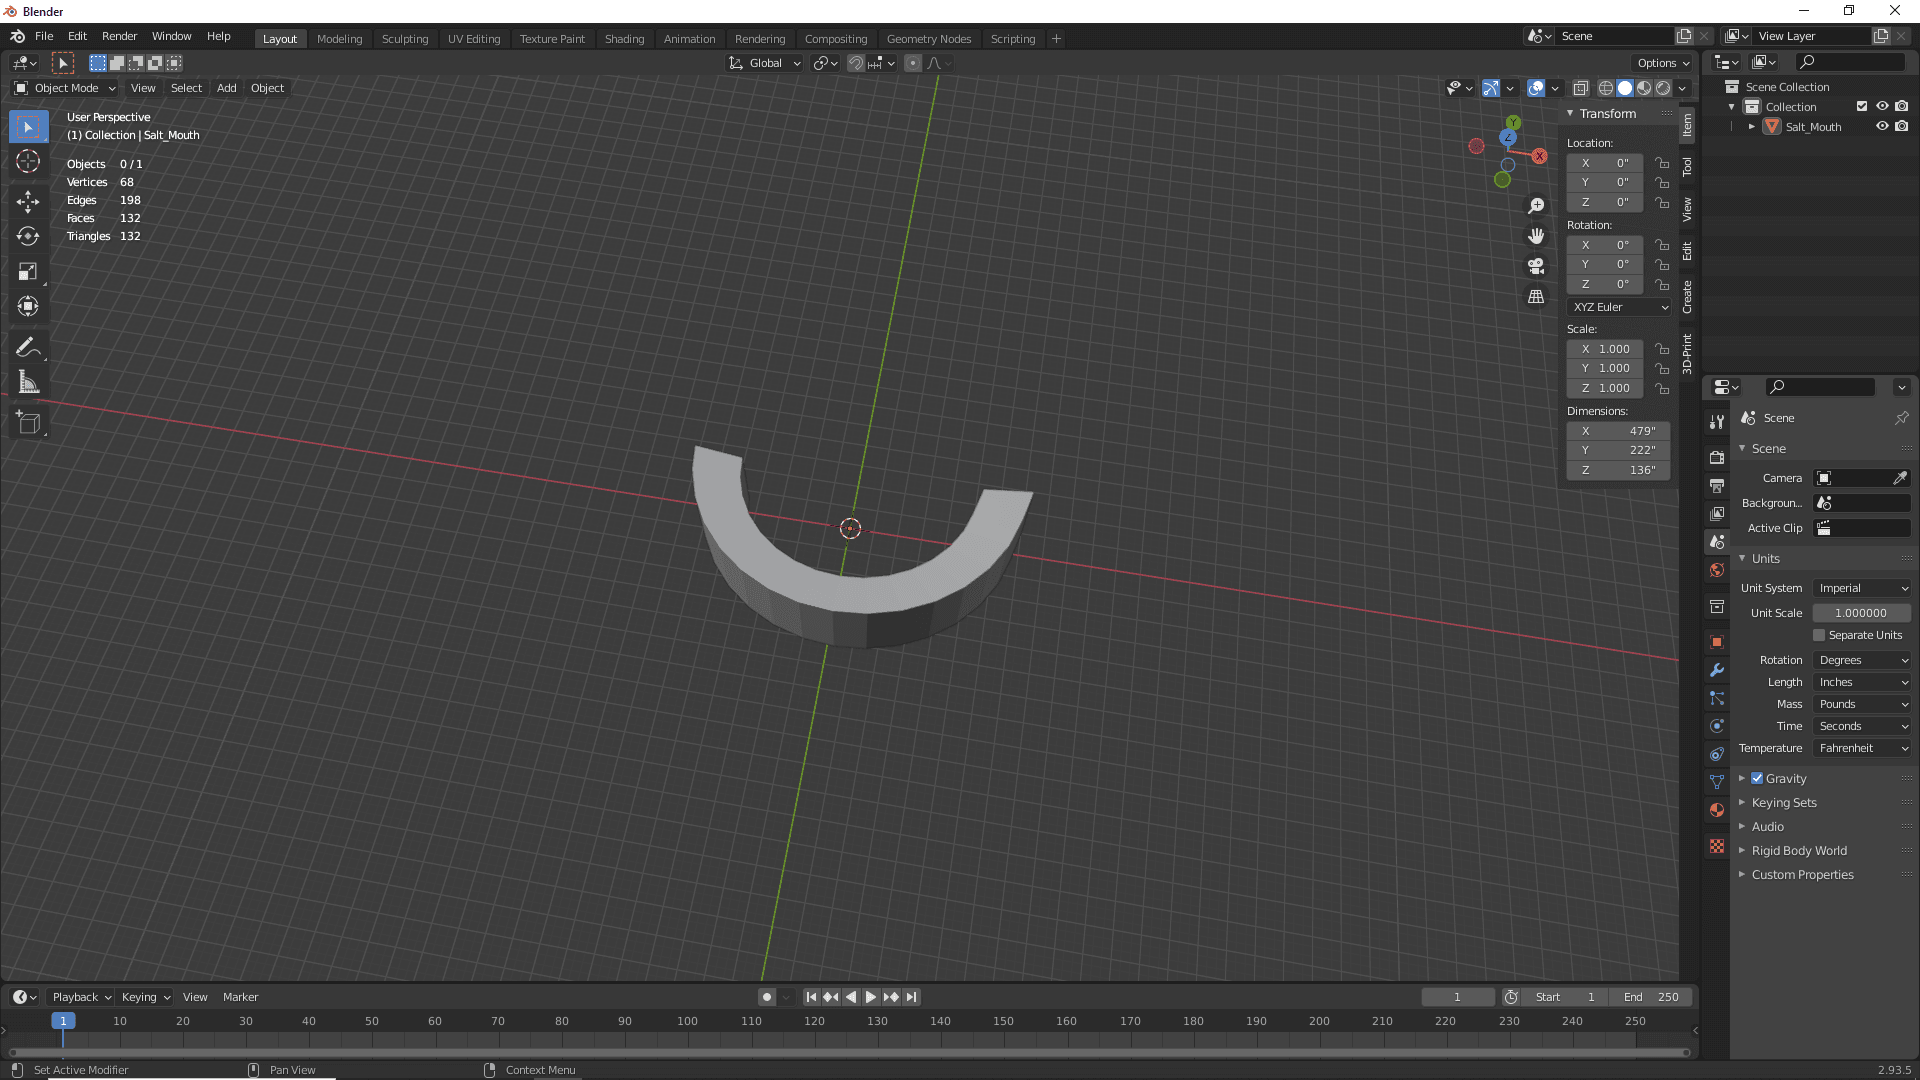Open the Render menu
The width and height of the screenshot is (1920, 1080).
pos(119,36)
